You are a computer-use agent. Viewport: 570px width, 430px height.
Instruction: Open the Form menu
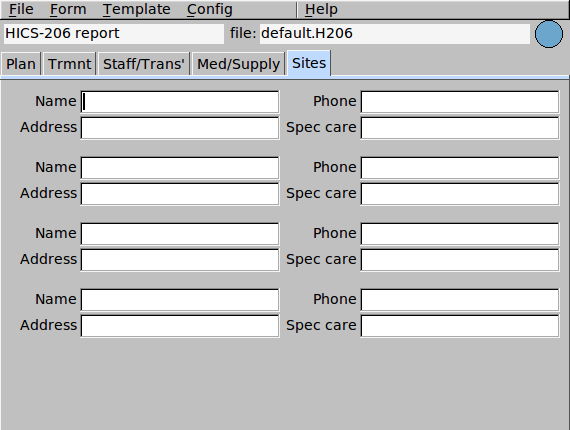tap(68, 9)
